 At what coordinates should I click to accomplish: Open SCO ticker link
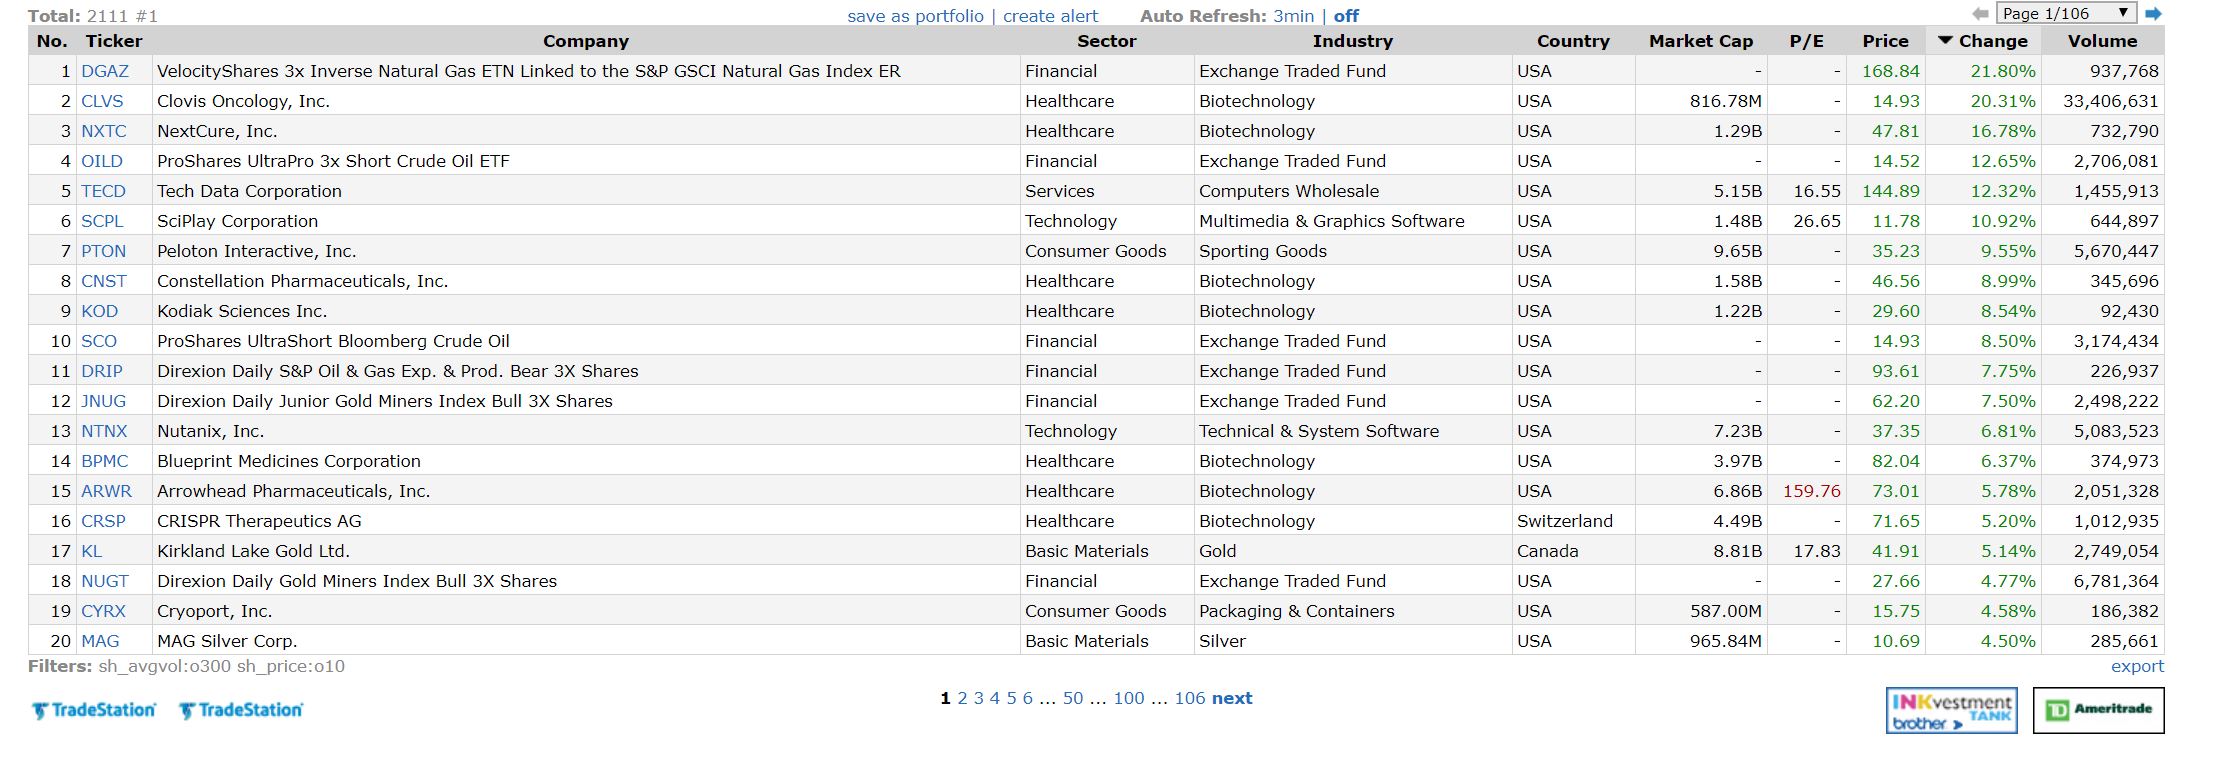[x=99, y=341]
